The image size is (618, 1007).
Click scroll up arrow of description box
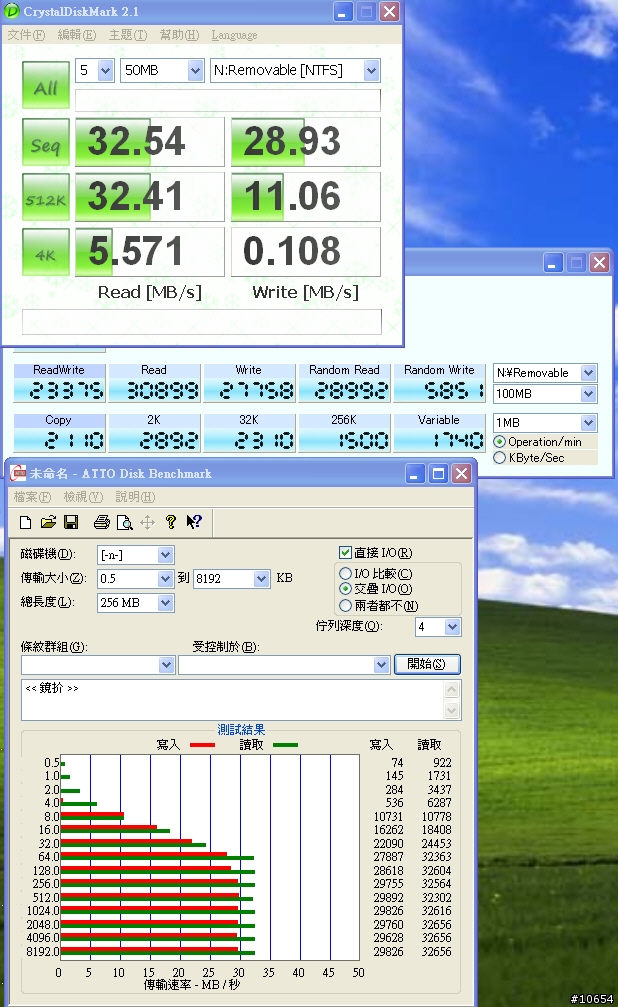point(452,689)
